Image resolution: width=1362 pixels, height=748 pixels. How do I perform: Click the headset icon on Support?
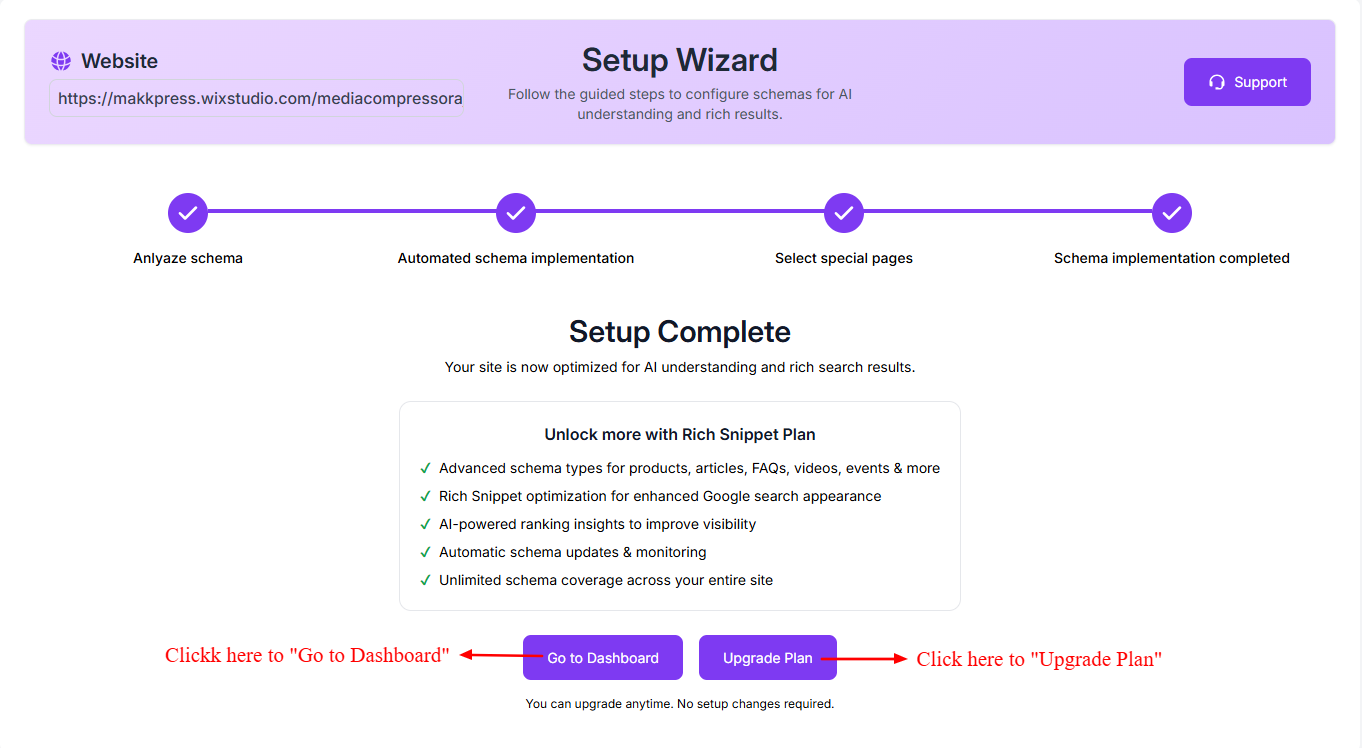[1217, 82]
